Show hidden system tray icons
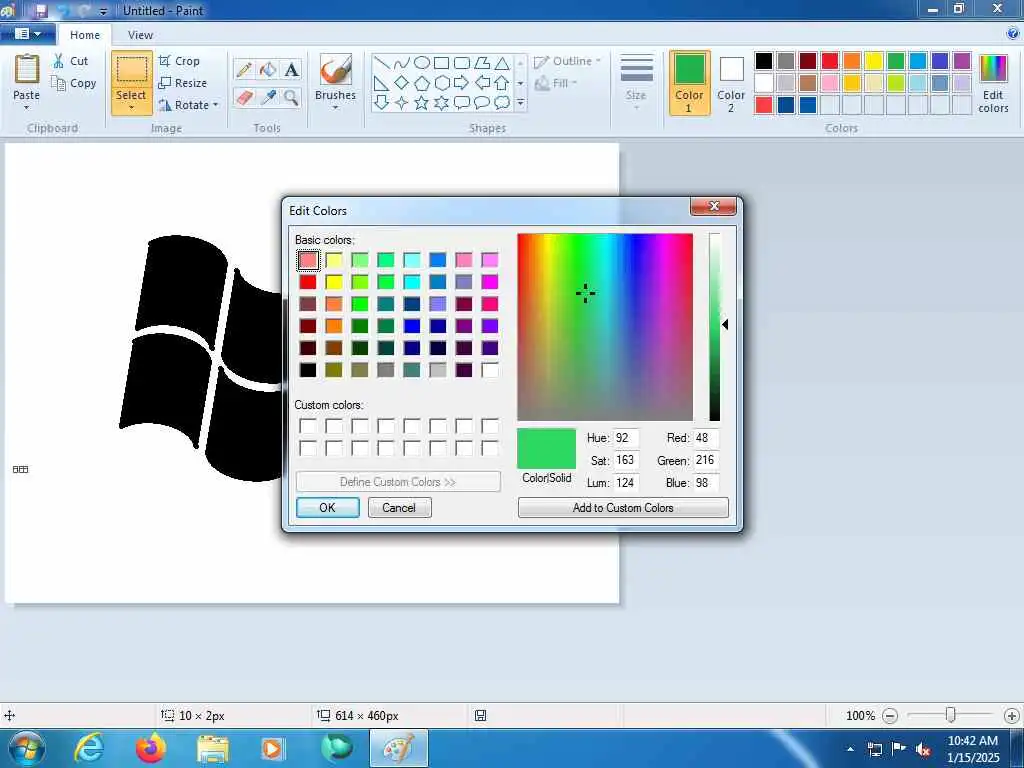 (x=850, y=749)
